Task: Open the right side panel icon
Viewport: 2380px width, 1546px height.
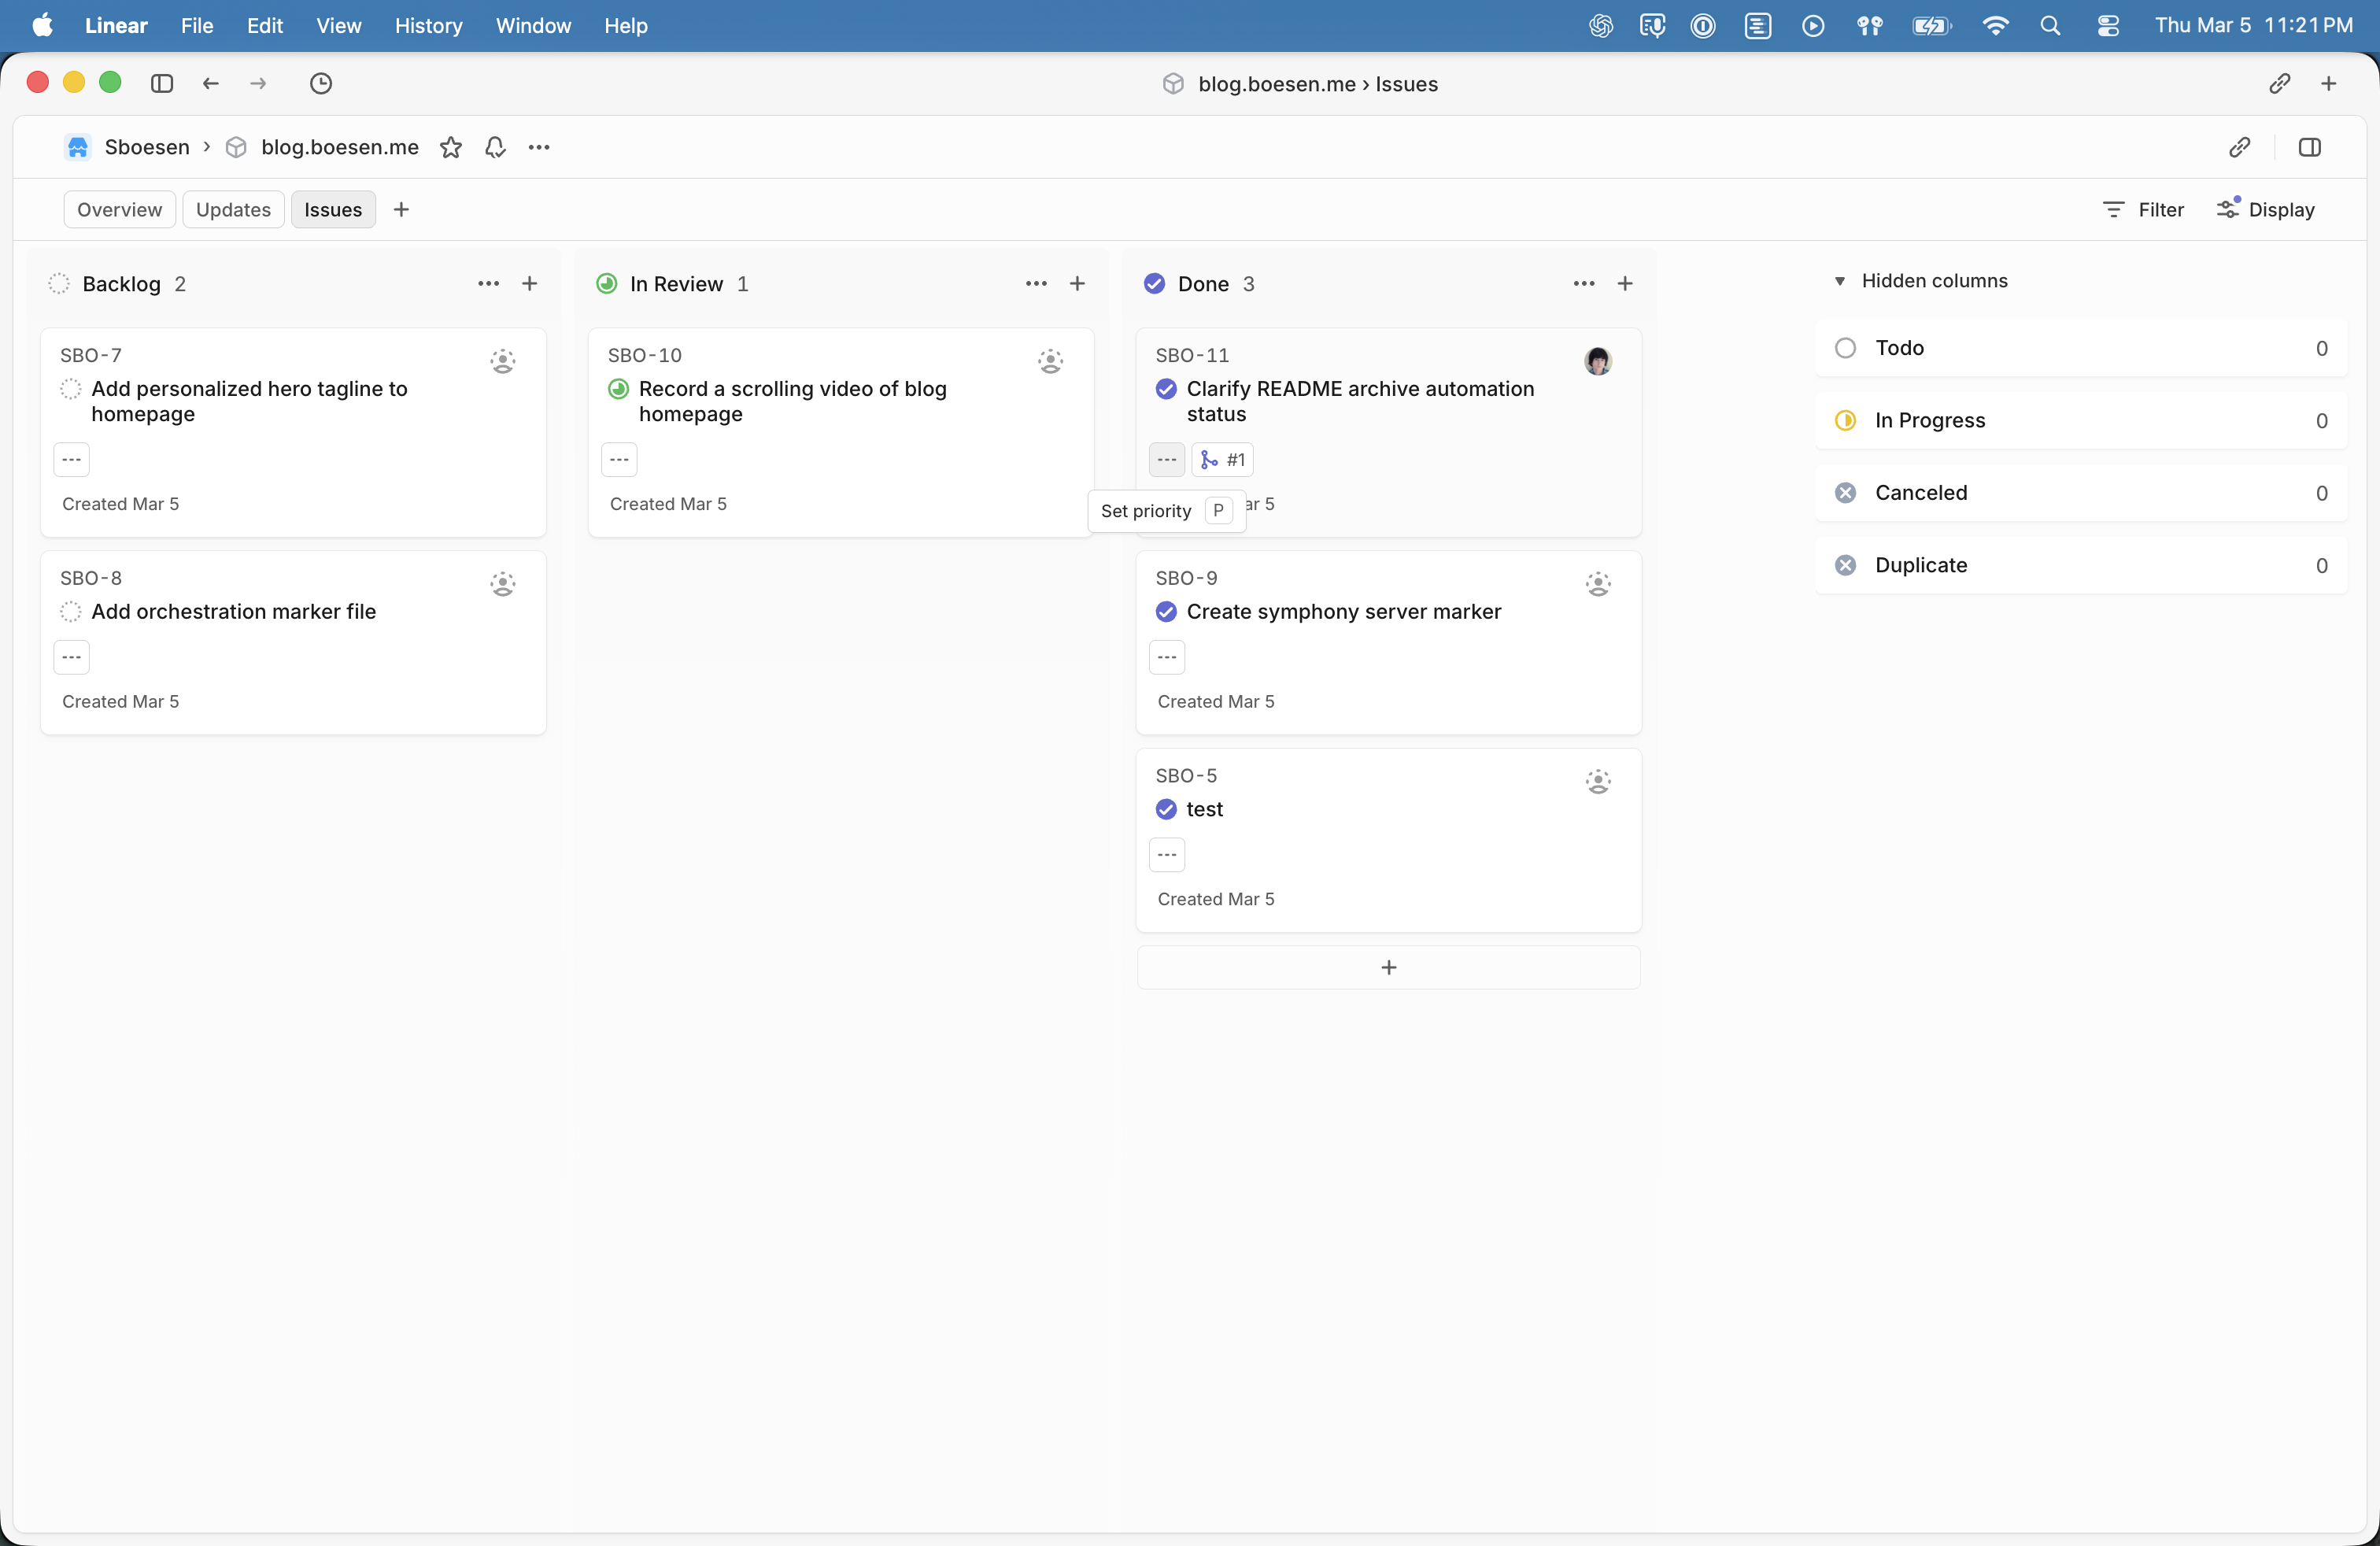Action: [2311, 147]
